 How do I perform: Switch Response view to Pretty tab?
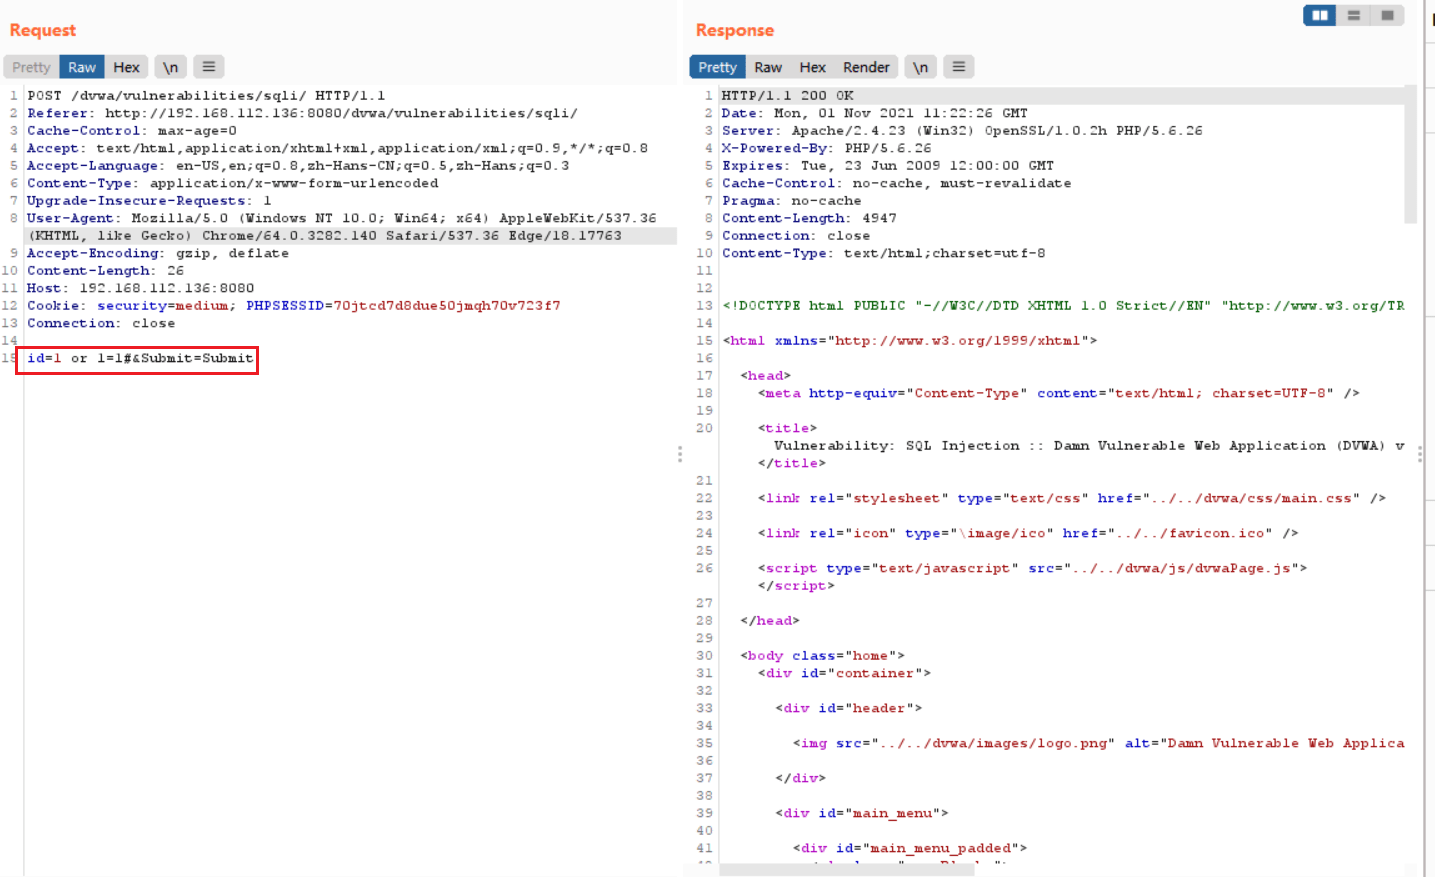click(x=717, y=67)
